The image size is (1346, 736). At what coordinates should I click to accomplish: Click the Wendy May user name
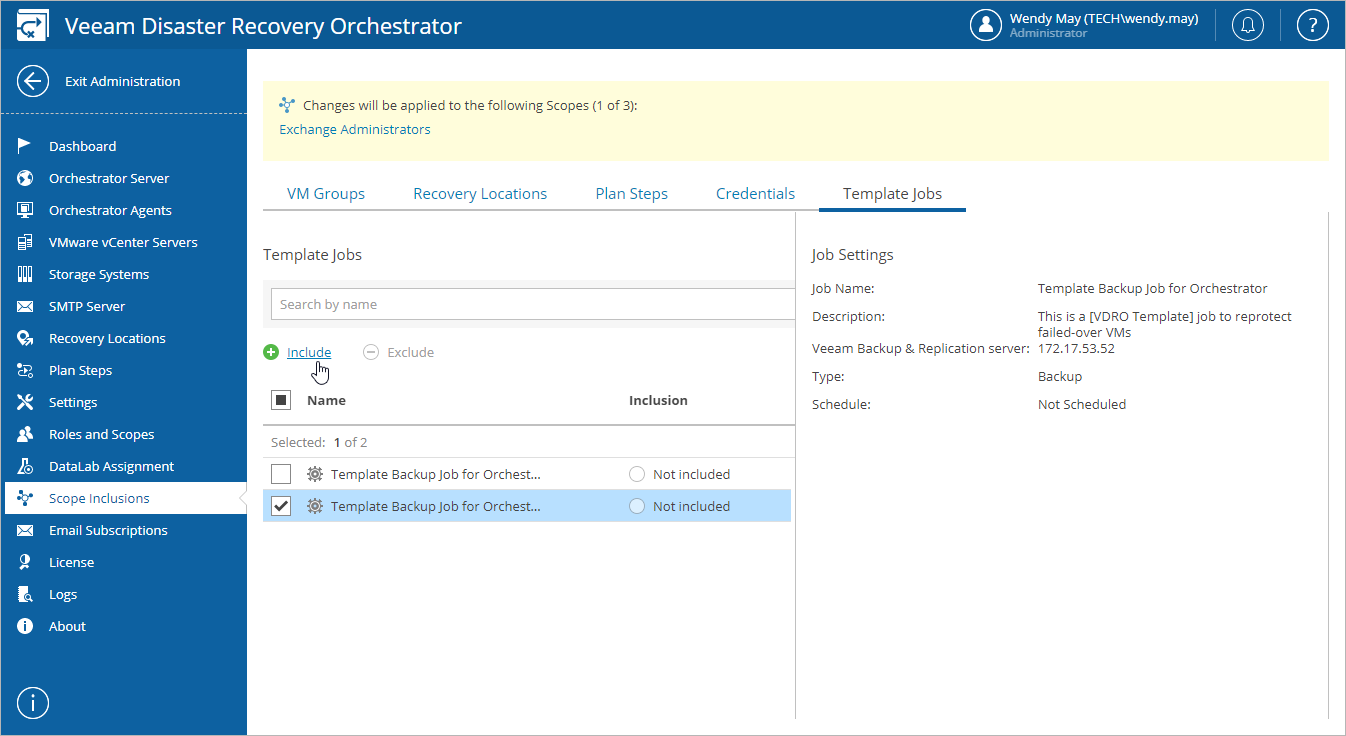pyautogui.click(x=1104, y=18)
